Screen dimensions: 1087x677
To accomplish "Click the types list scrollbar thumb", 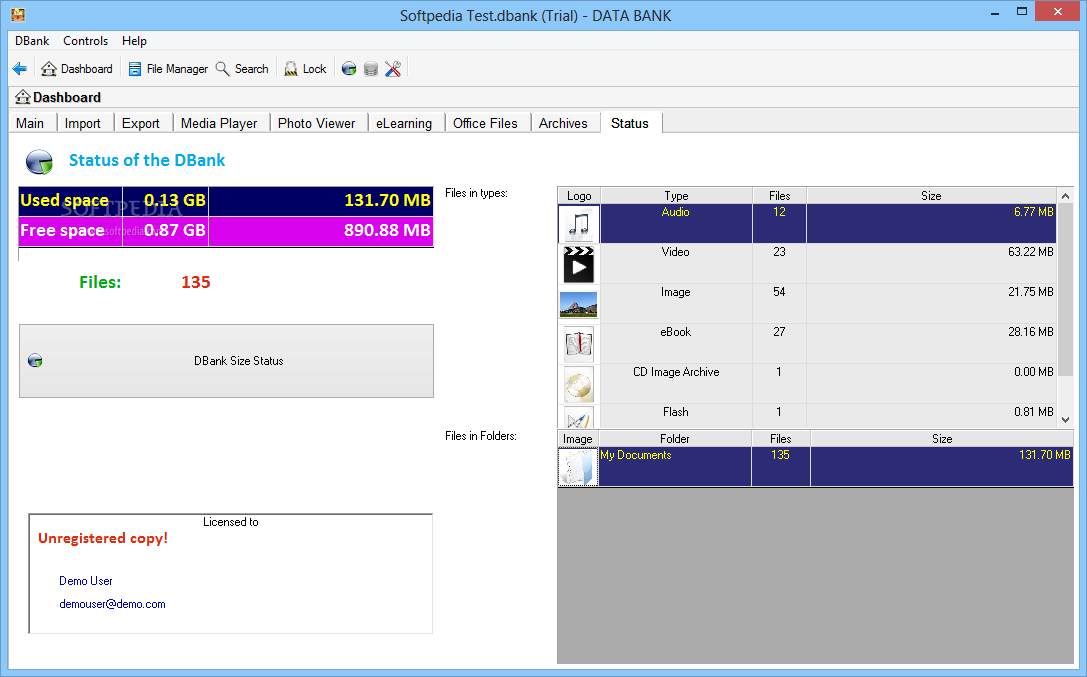I will click(1065, 290).
